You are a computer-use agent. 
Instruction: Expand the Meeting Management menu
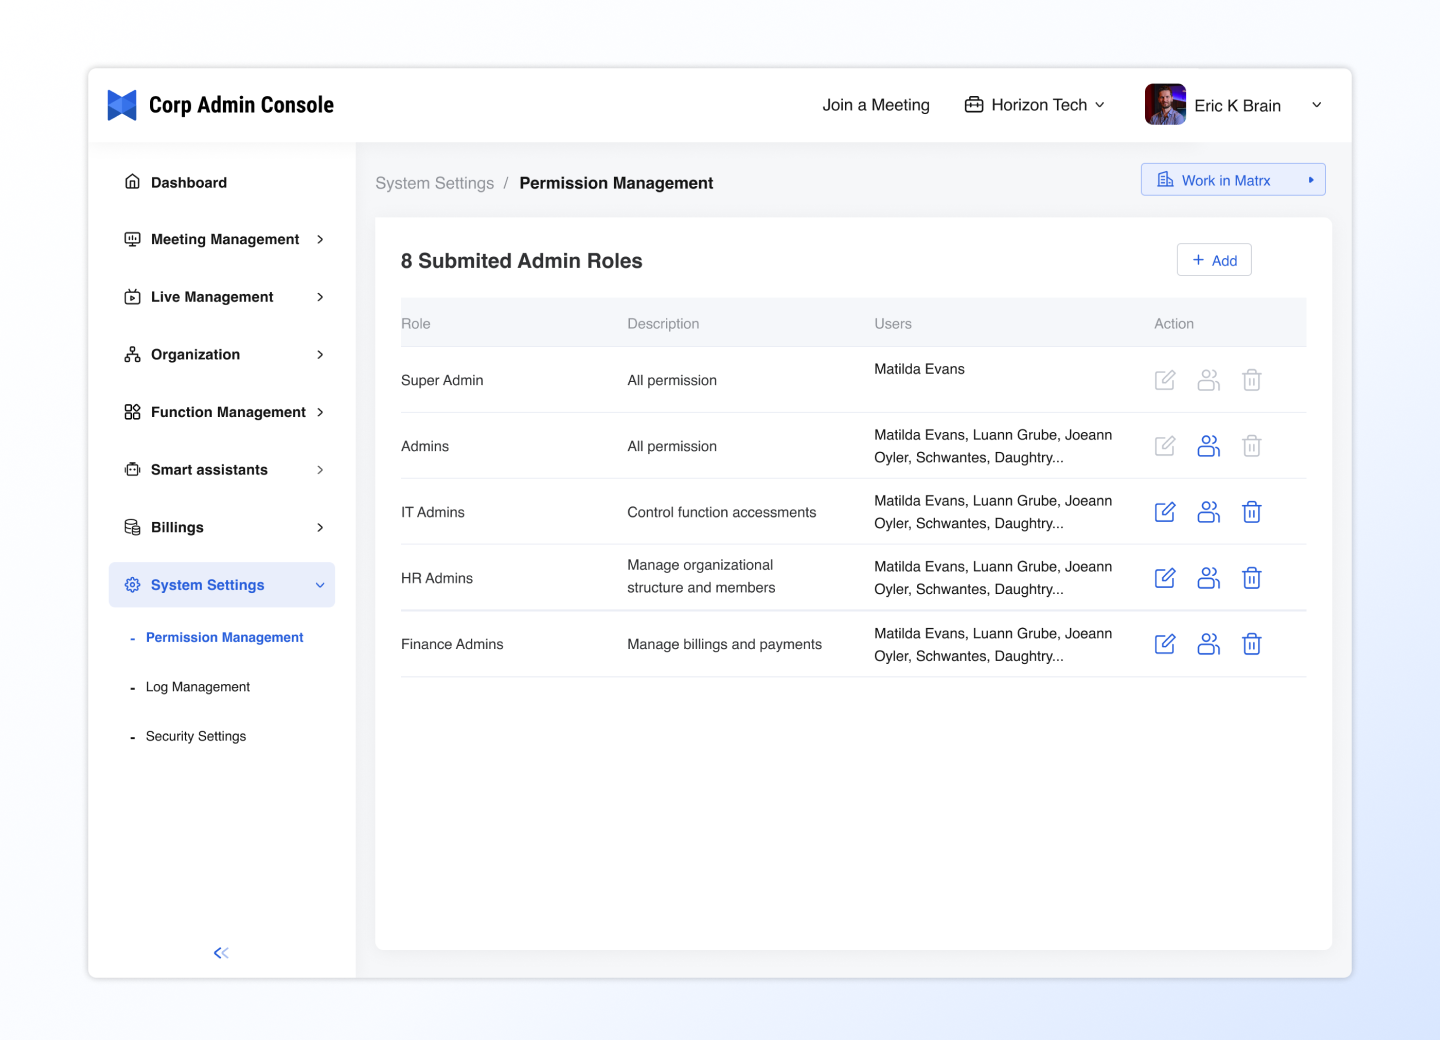tap(224, 239)
